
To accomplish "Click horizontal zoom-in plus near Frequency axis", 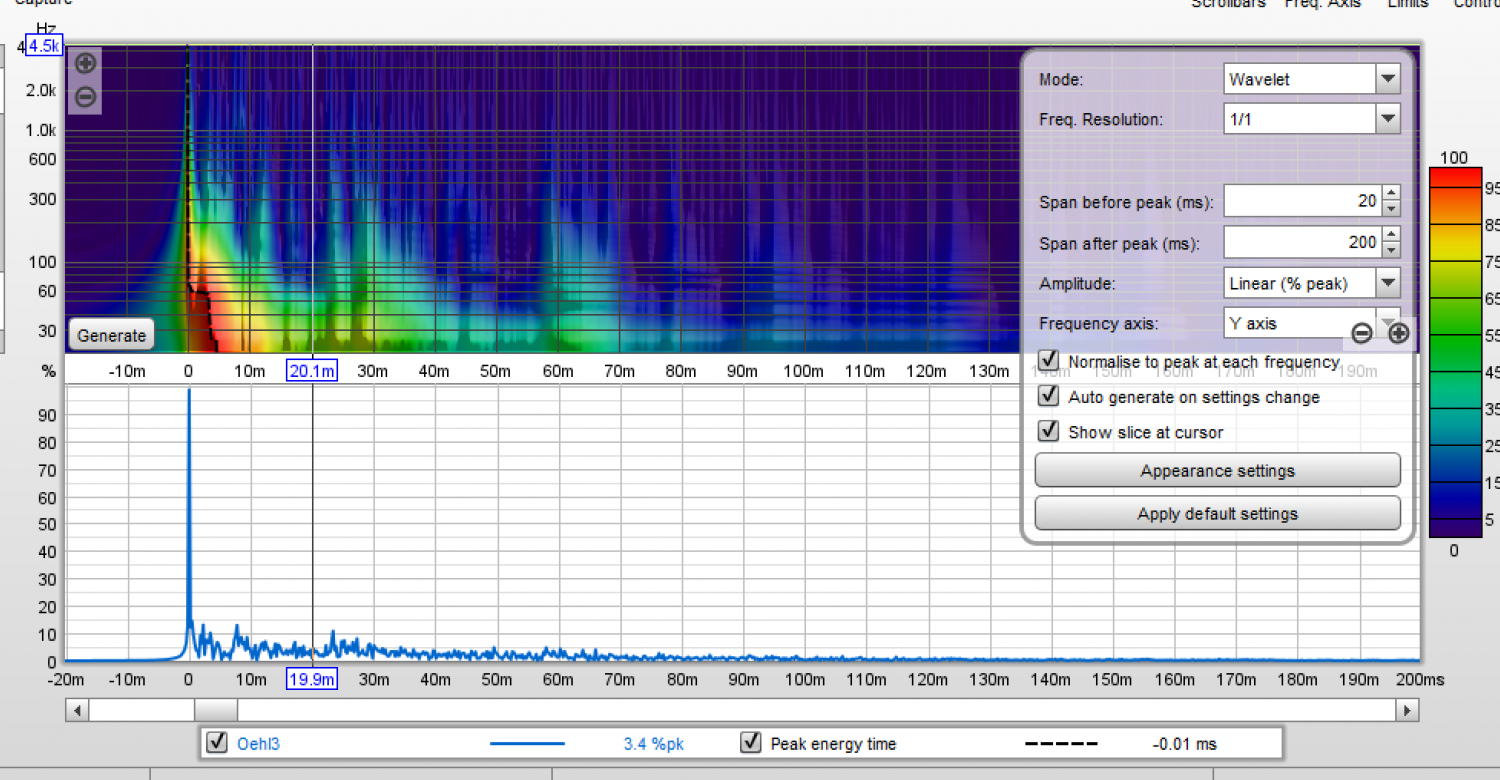I will (x=1398, y=334).
